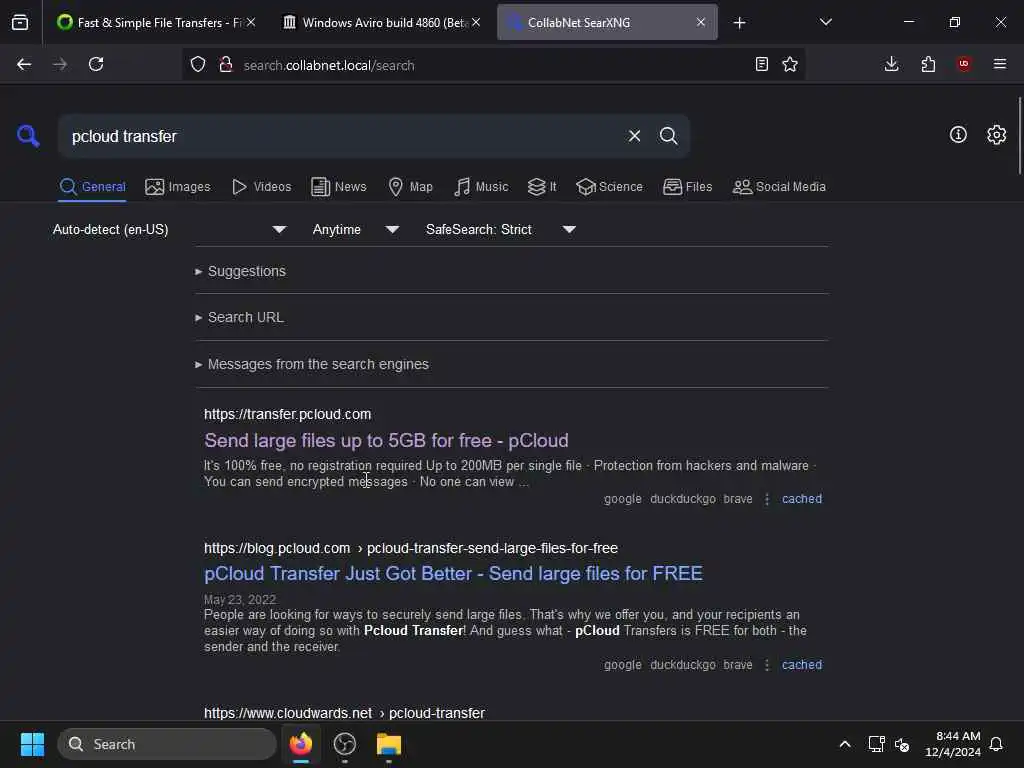The width and height of the screenshot is (1024, 768).
Task: Open the cloudwards.net pcloud-transfer URL
Action: point(344,712)
